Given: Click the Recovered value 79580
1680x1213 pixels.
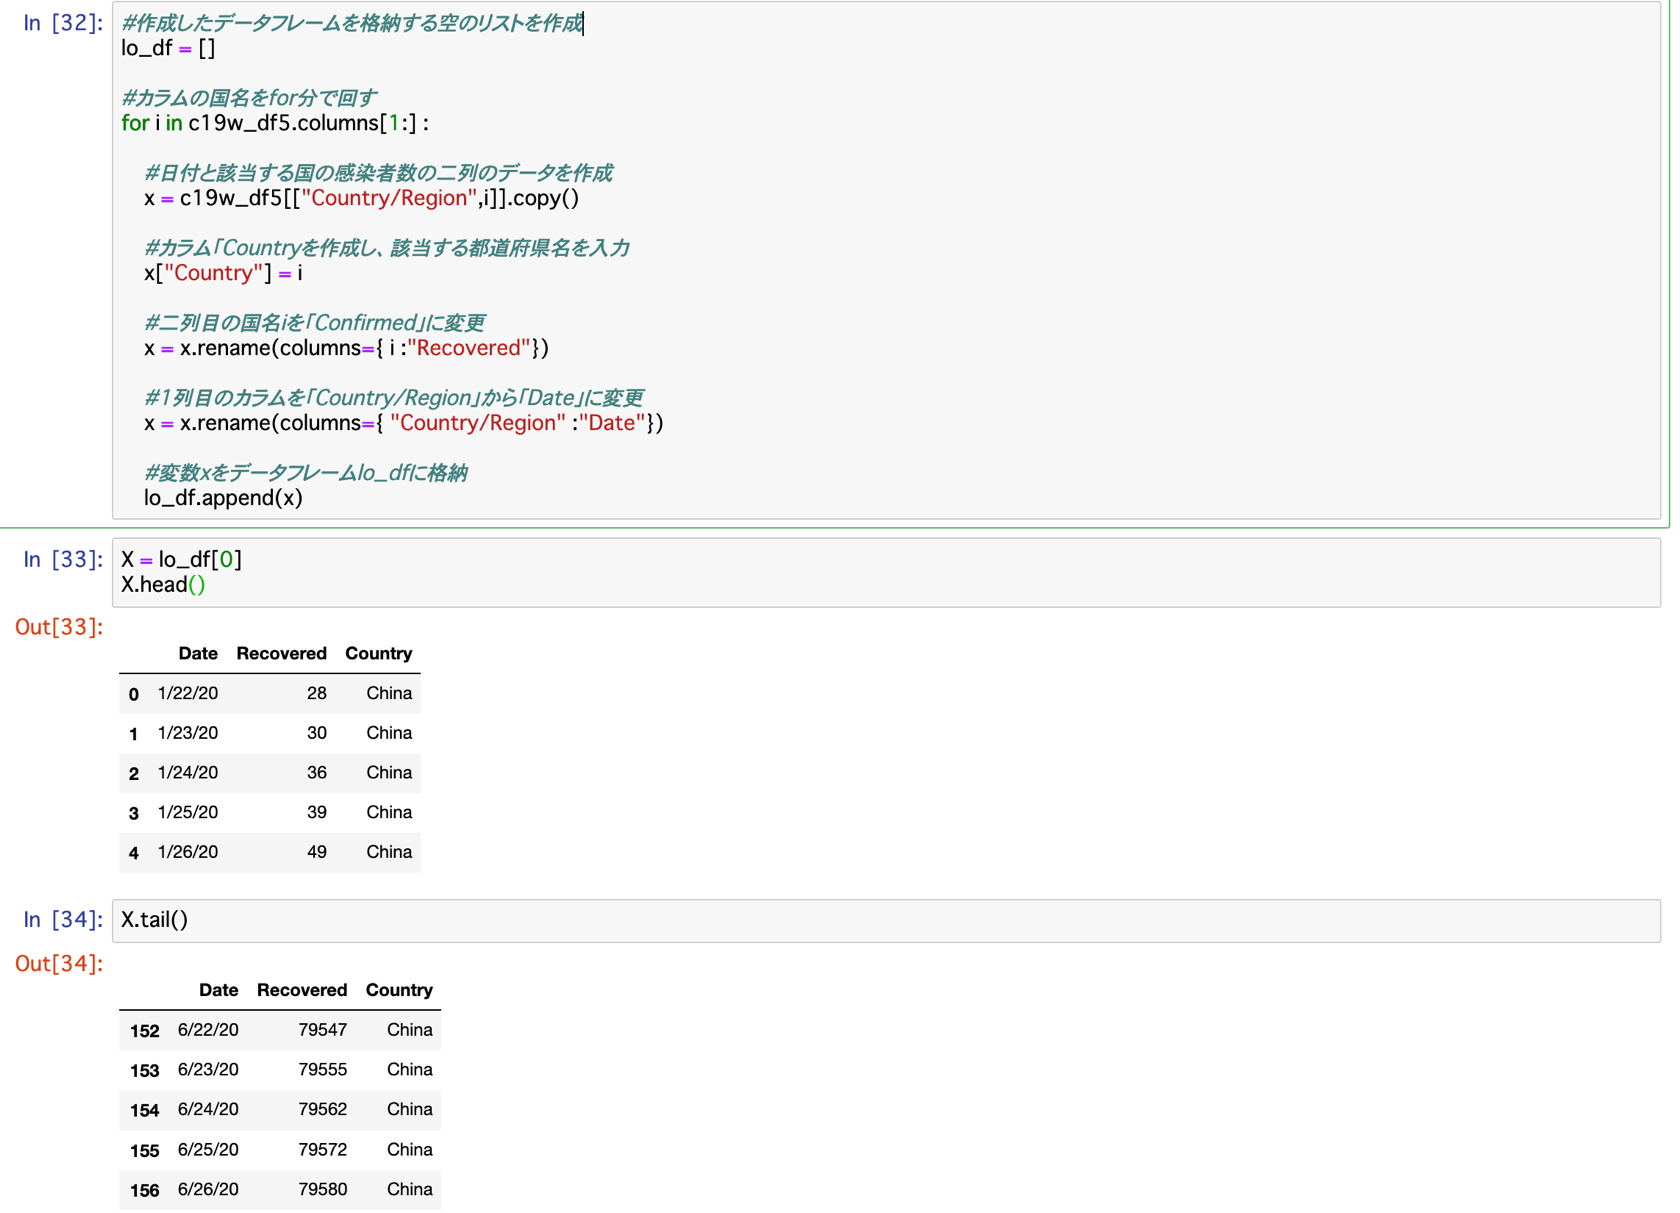Looking at the screenshot, I should tap(323, 1189).
